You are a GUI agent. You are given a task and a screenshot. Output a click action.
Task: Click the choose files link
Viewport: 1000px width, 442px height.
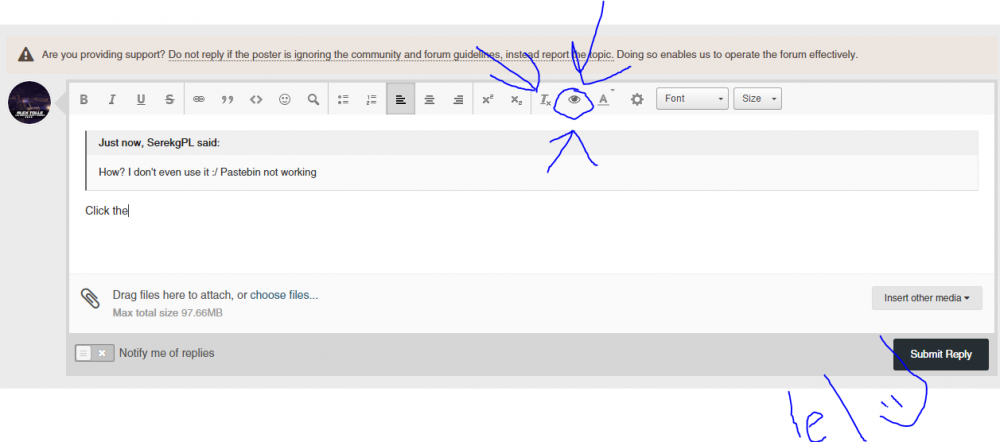point(284,295)
